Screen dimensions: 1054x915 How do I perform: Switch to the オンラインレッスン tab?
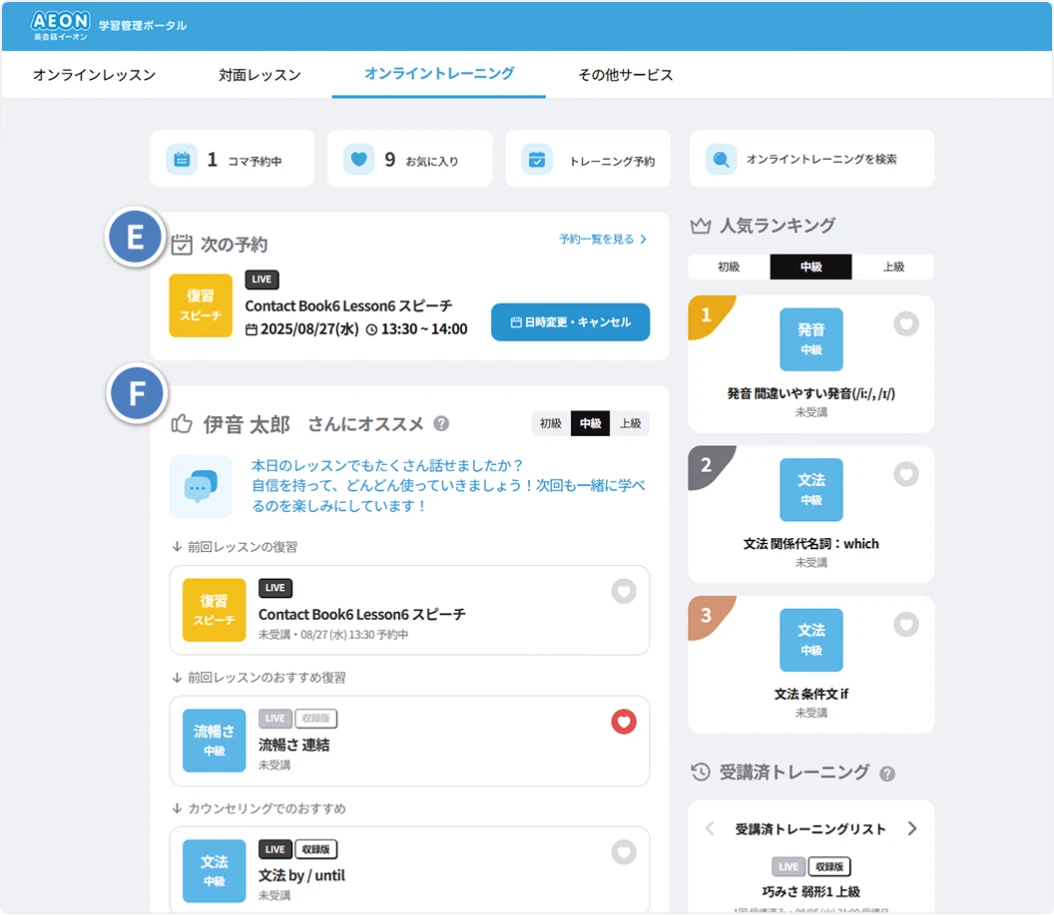(x=94, y=75)
